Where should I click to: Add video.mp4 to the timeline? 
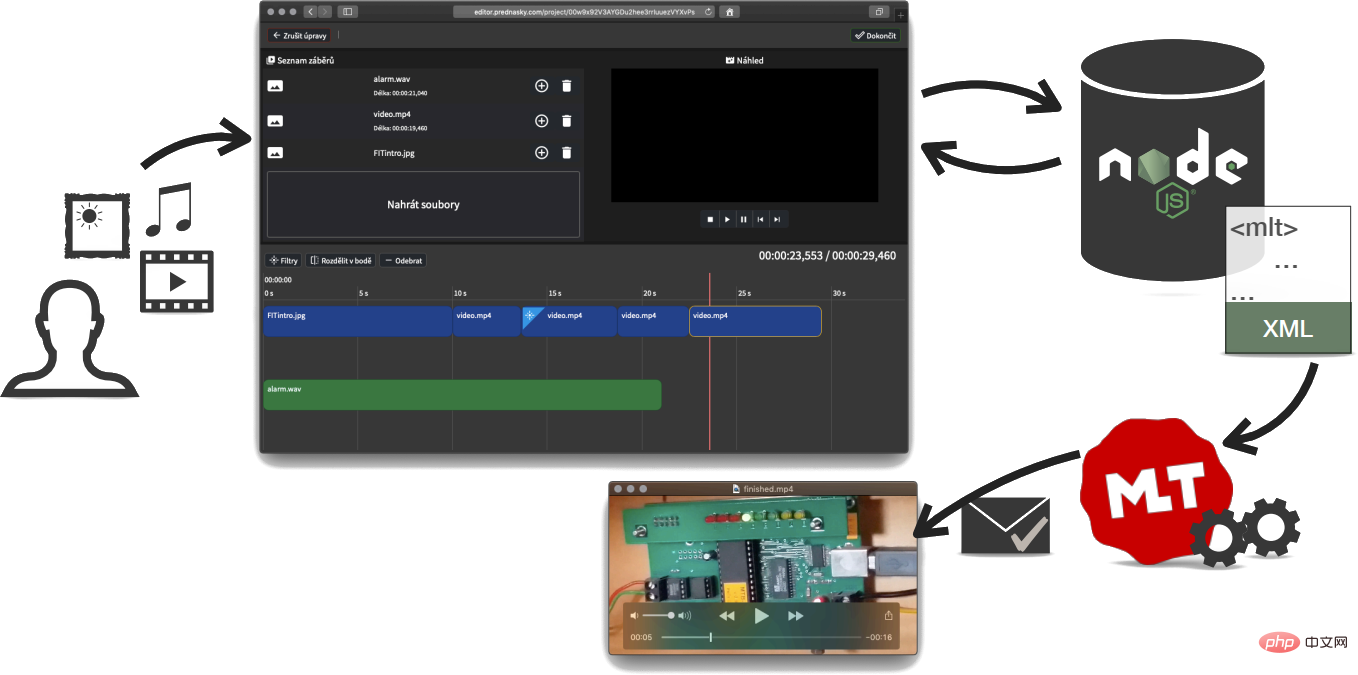point(541,121)
